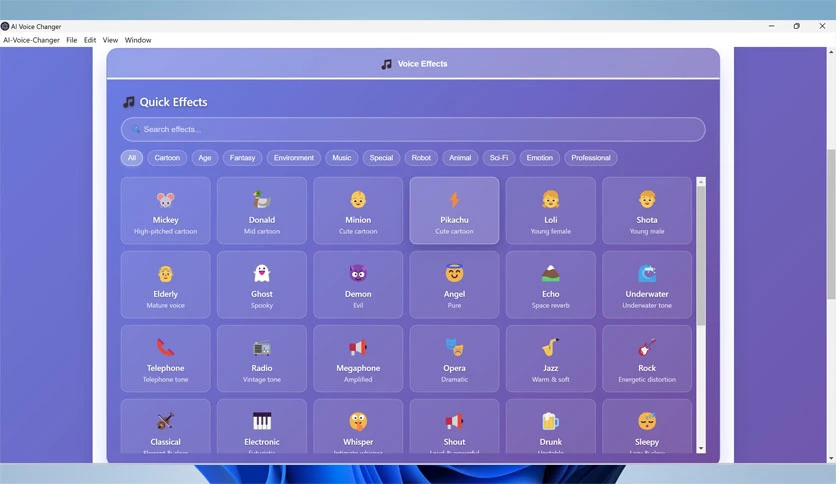Screen dimensions: 836x484
Task: Choose the Demon evil voice effect
Action: point(358,285)
